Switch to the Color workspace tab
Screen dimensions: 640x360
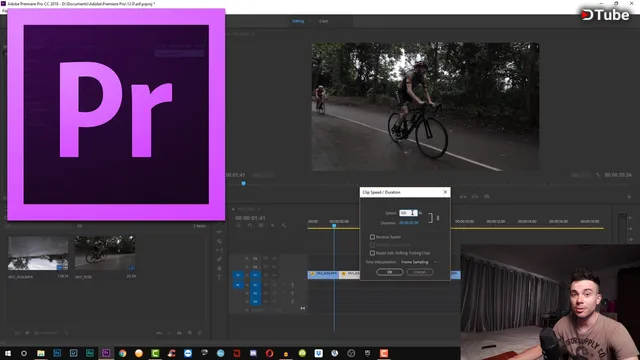(x=323, y=21)
